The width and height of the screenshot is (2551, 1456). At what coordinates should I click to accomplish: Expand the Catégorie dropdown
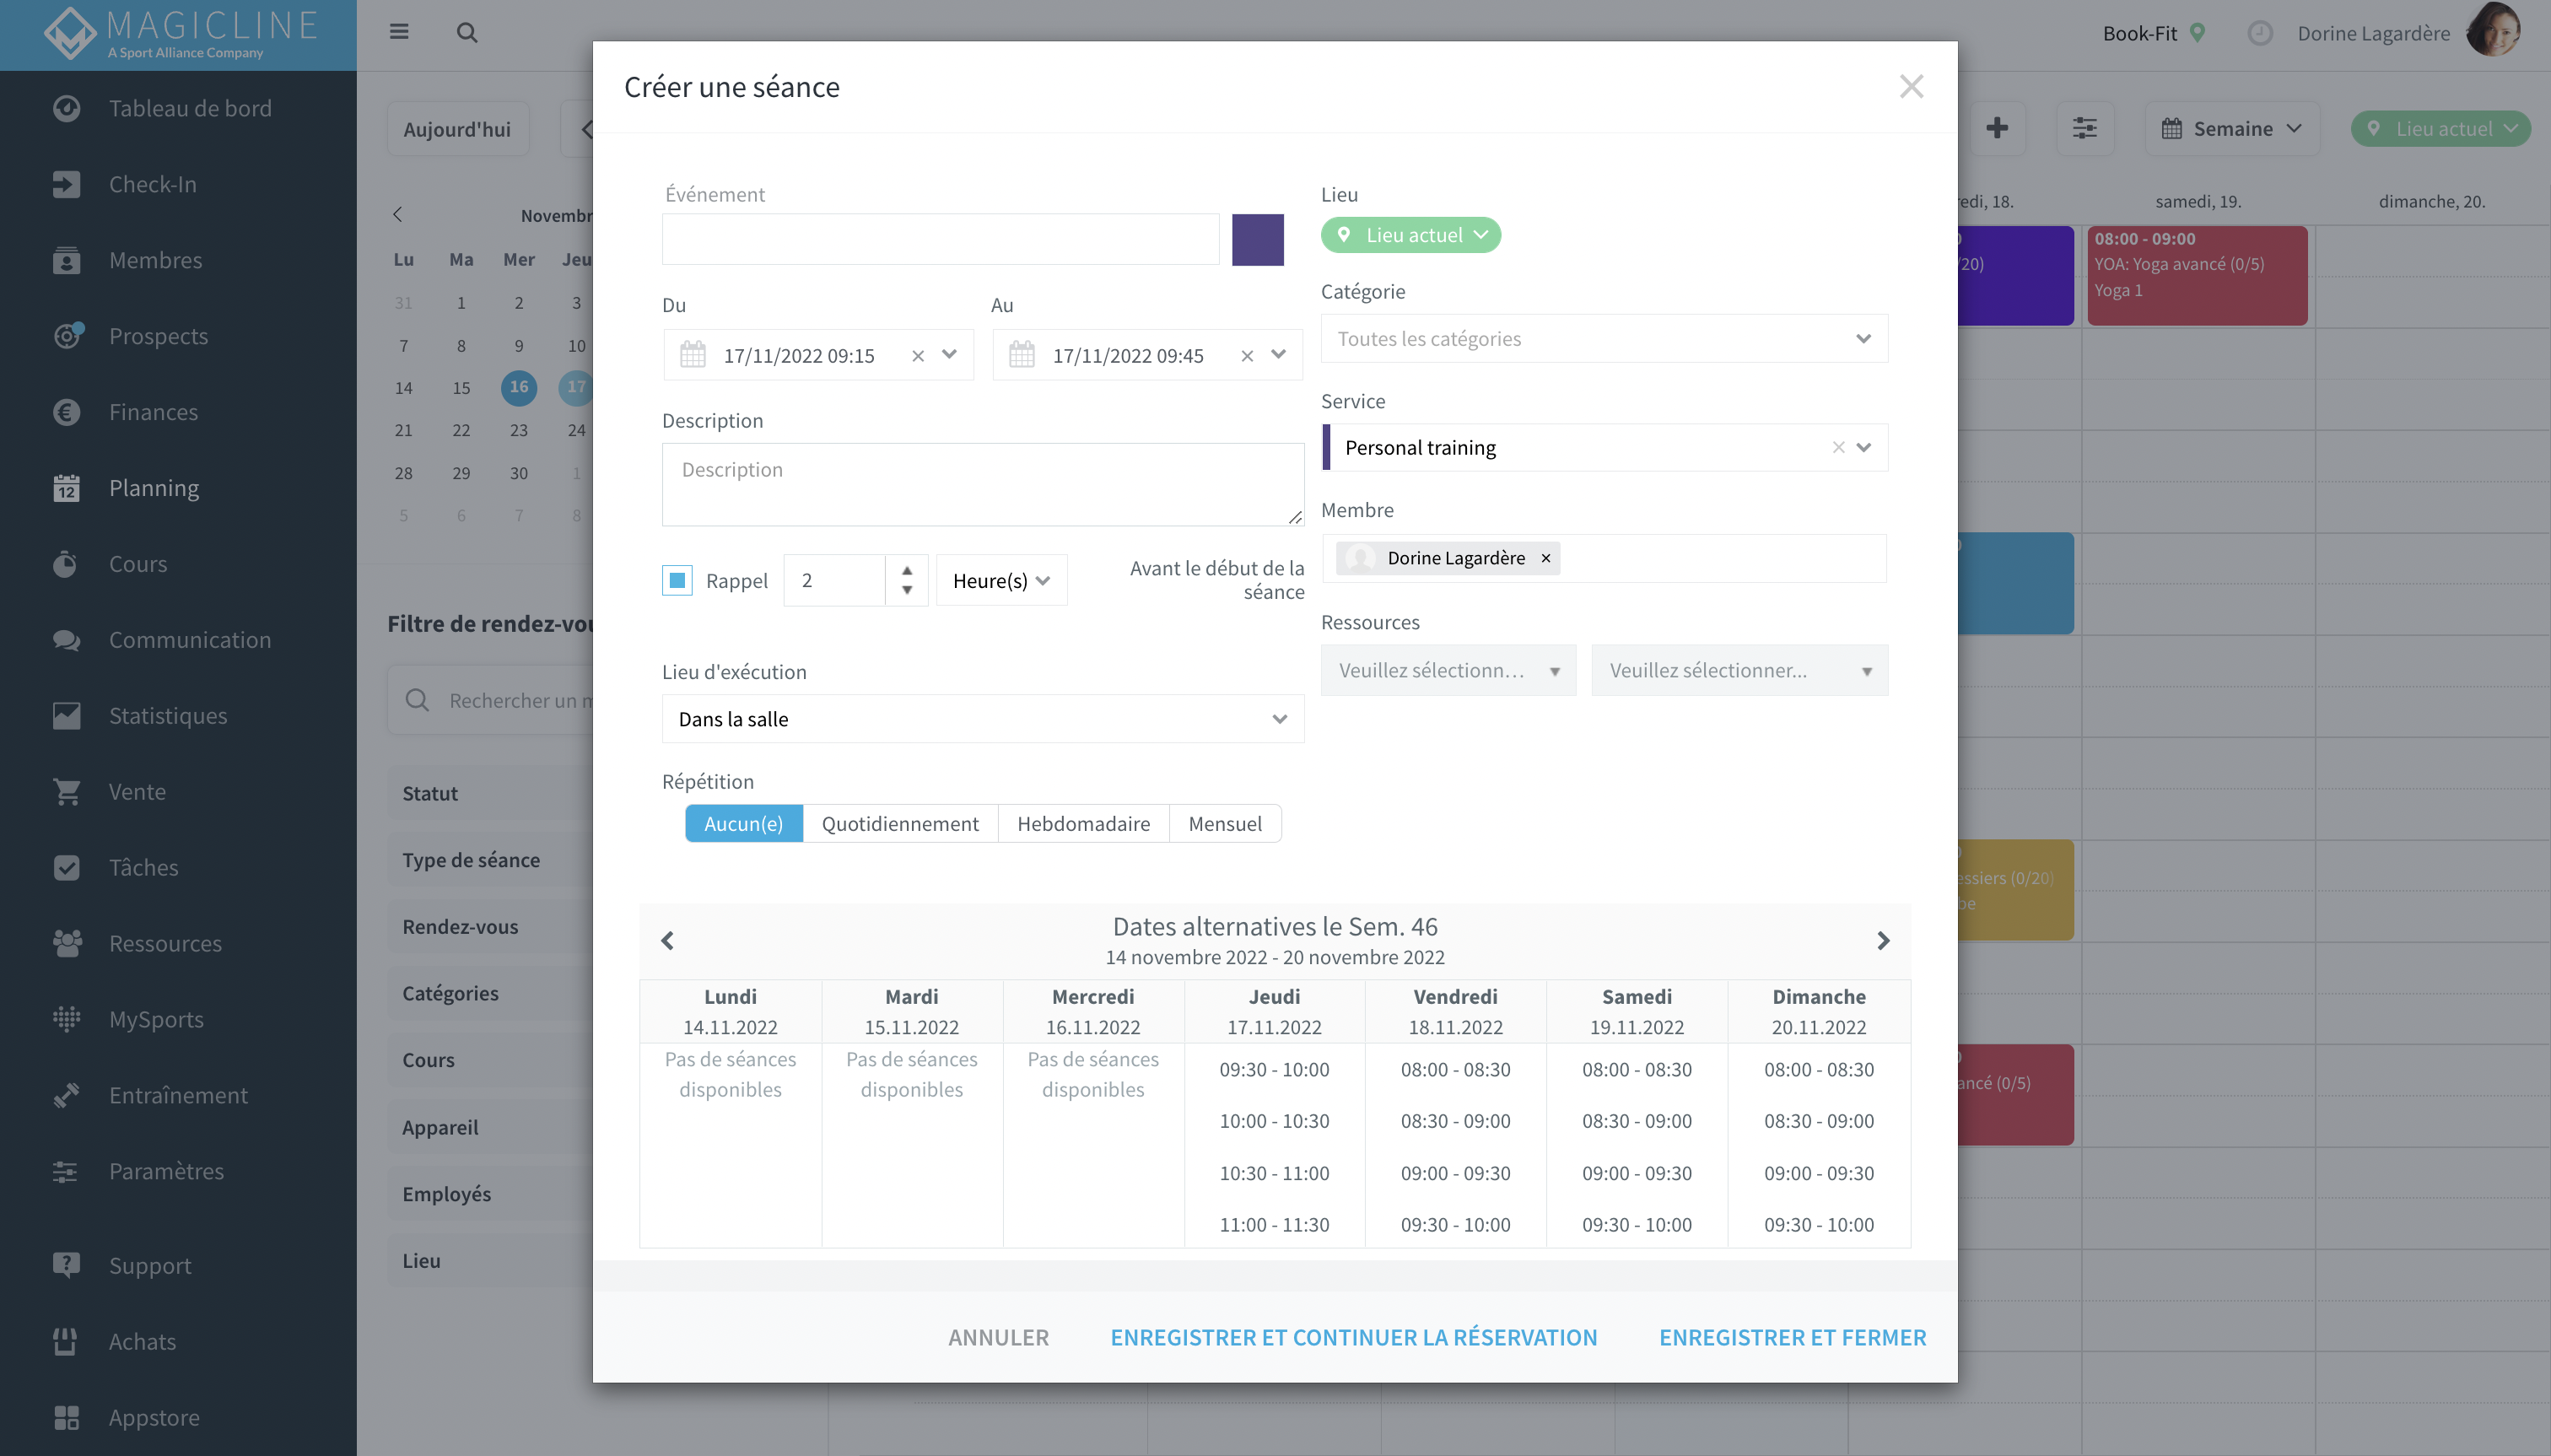click(1604, 339)
